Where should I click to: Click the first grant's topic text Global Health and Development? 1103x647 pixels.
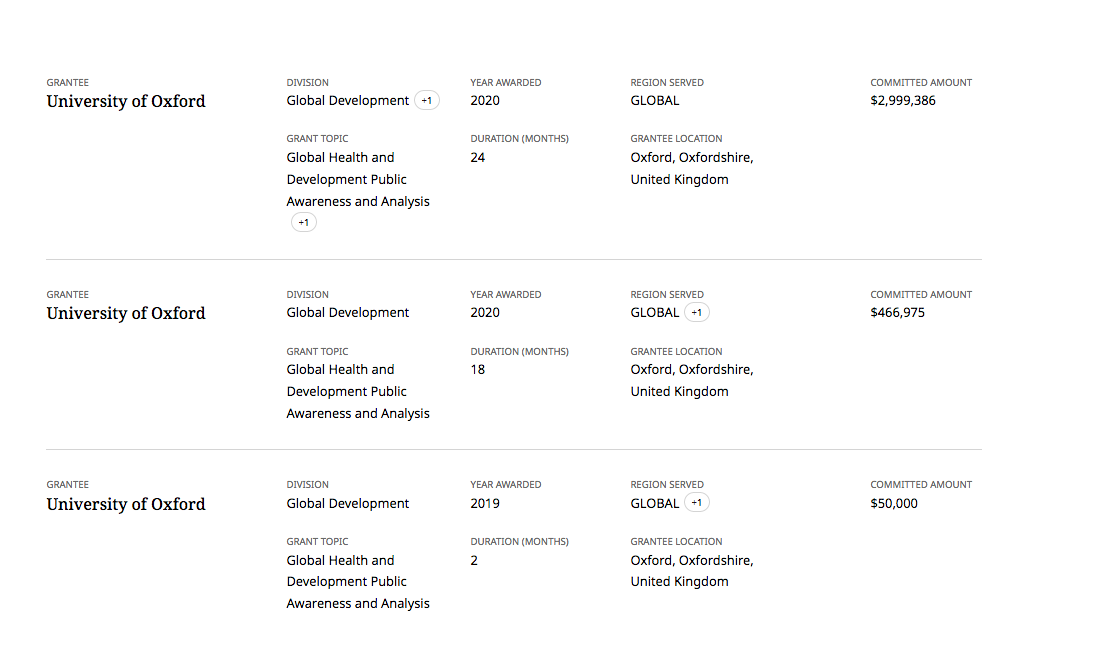[x=358, y=179]
